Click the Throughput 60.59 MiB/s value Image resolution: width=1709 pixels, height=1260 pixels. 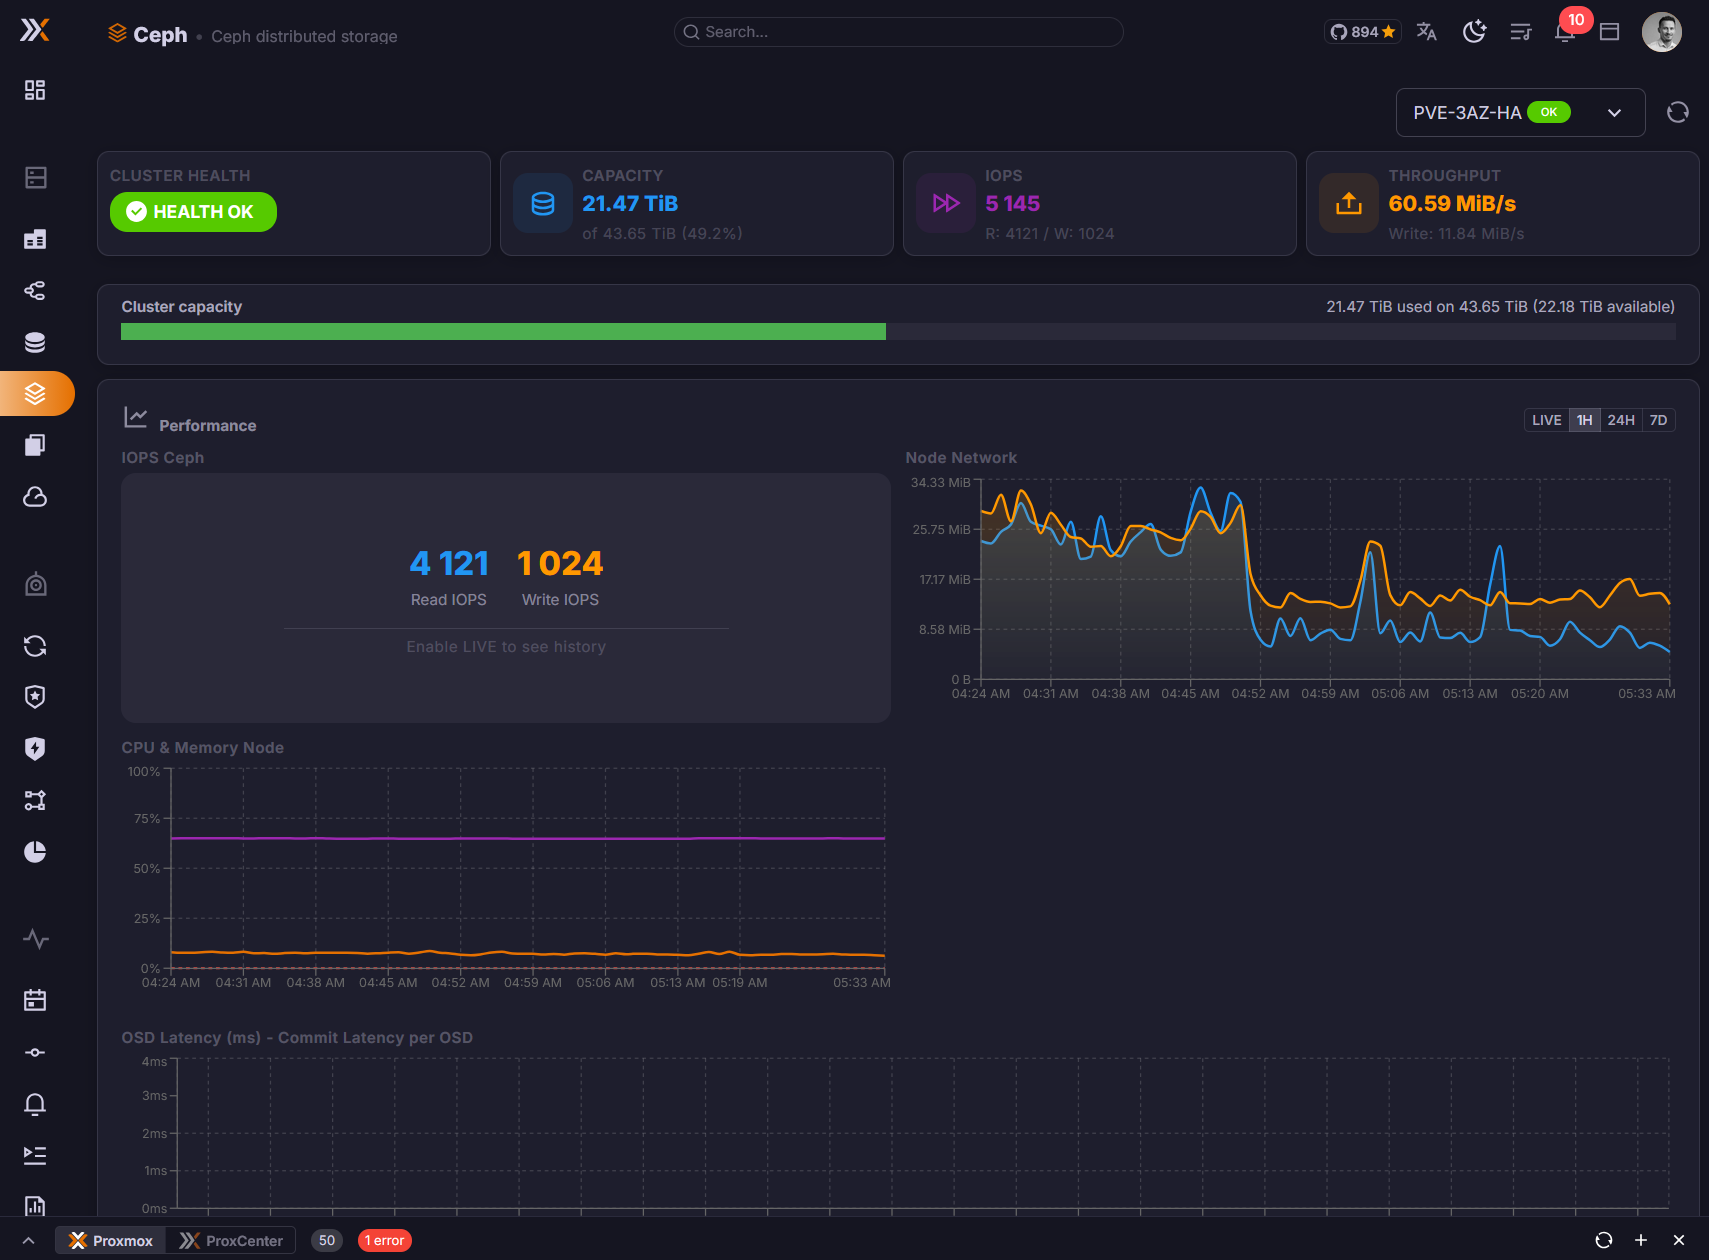1452,204
